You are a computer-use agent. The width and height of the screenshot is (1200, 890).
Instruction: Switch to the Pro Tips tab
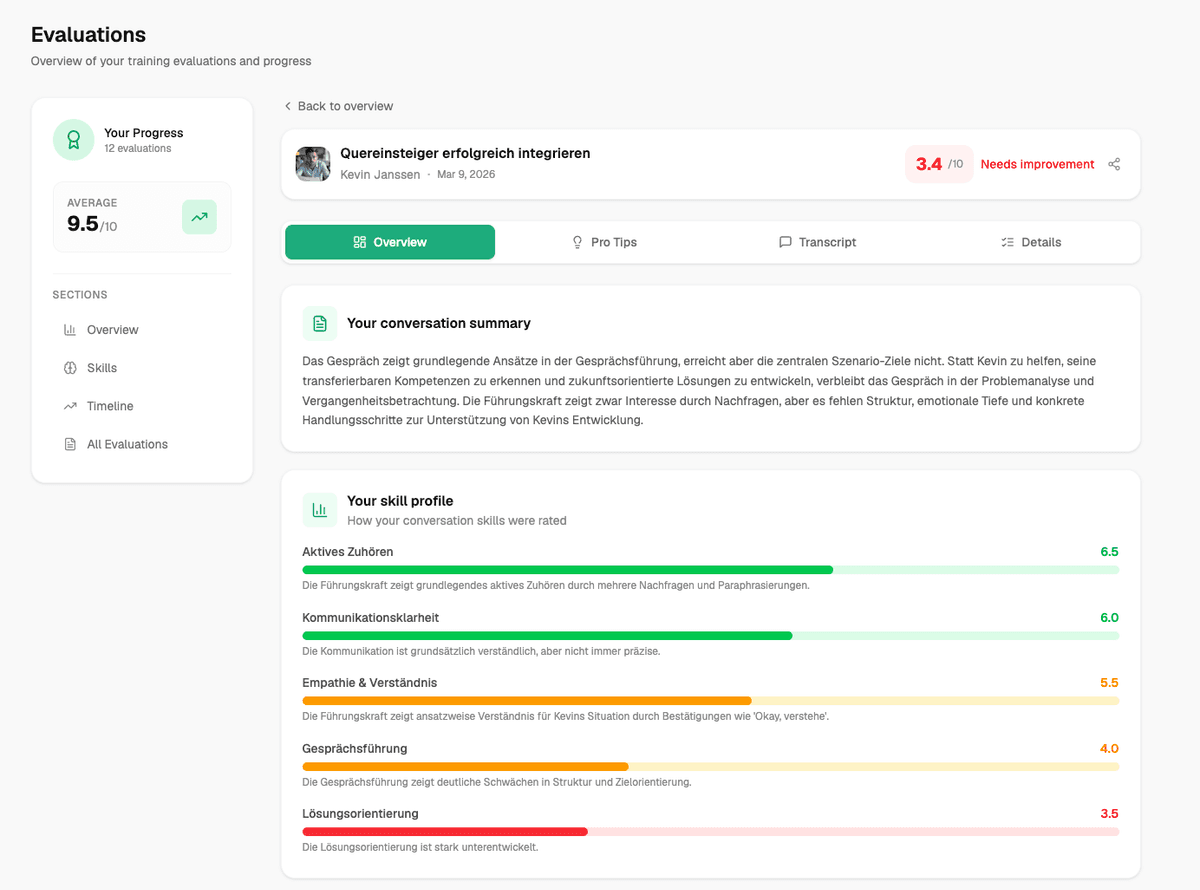coord(605,241)
